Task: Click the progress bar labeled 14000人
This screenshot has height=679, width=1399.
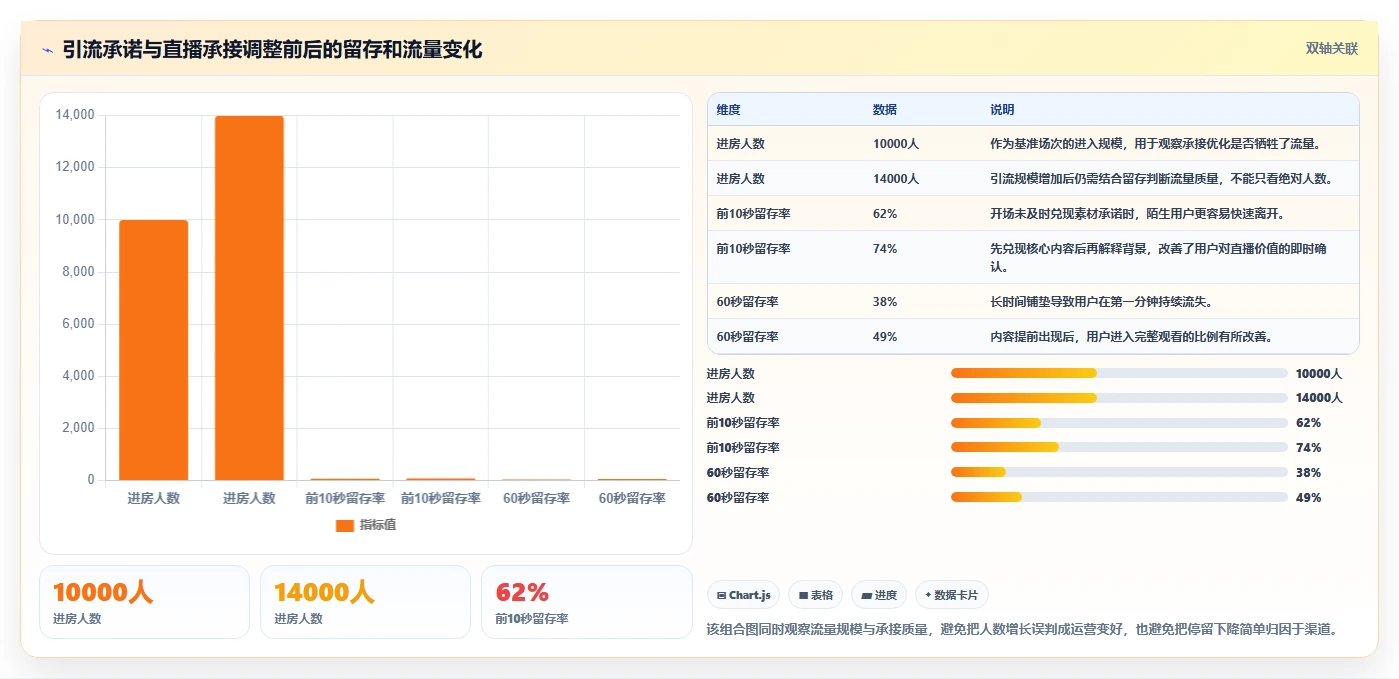Action: [1119, 398]
